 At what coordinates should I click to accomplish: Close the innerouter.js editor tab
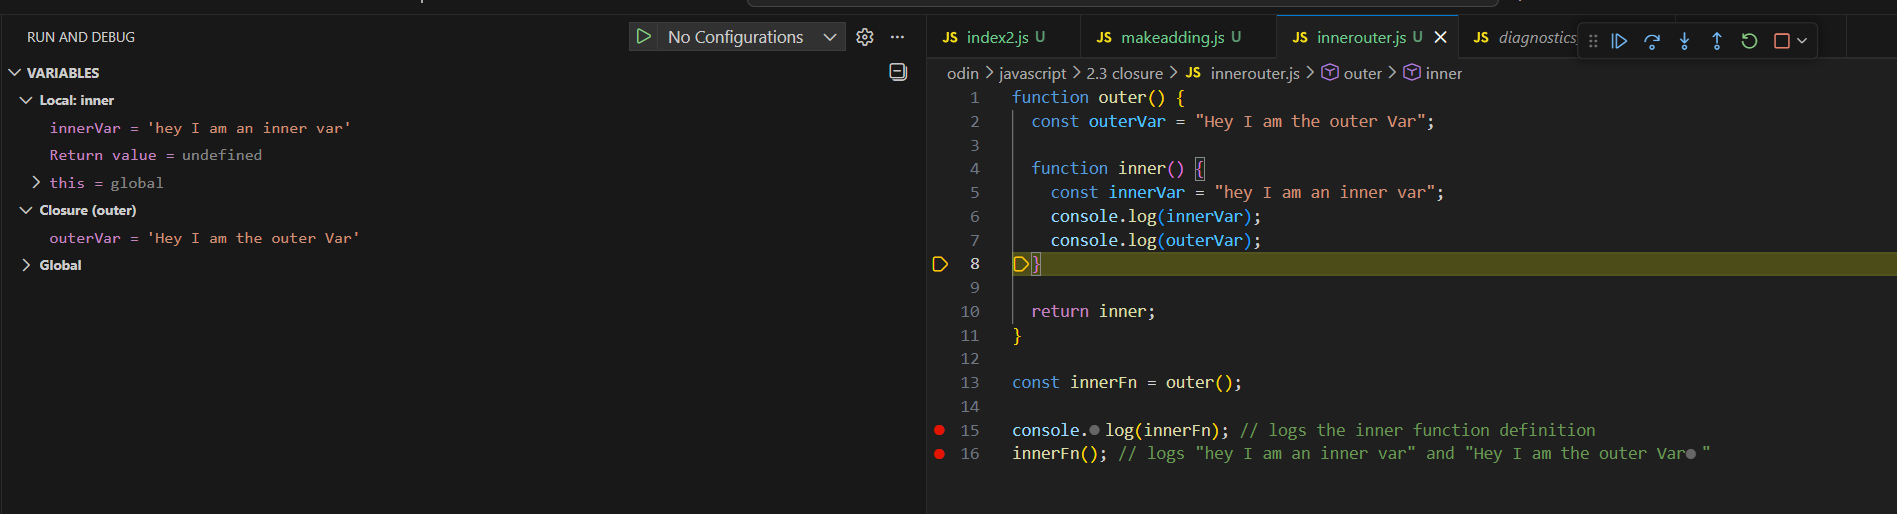[x=1441, y=37]
